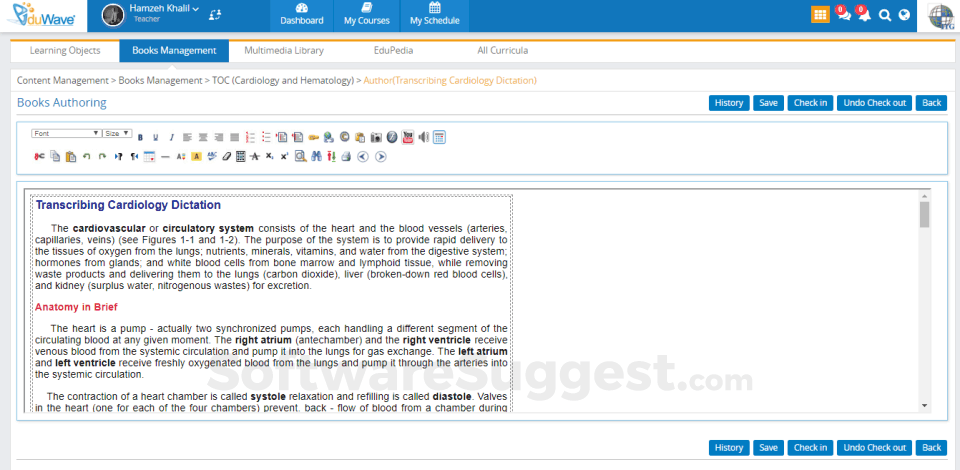Click top Save button
The height and width of the screenshot is (470, 960).
pyautogui.click(x=768, y=103)
